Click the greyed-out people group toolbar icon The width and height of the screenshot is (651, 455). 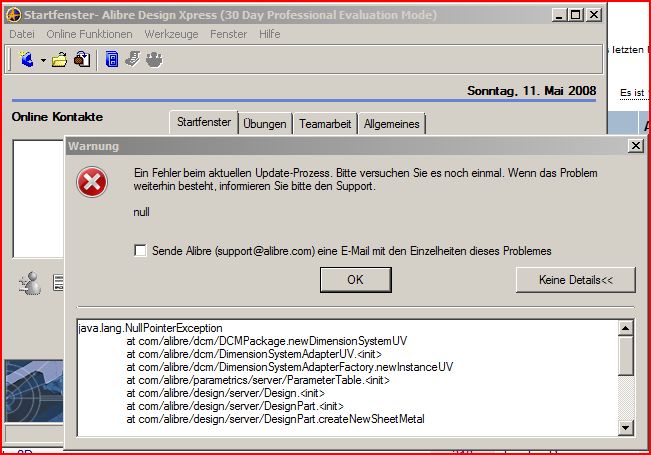(154, 59)
